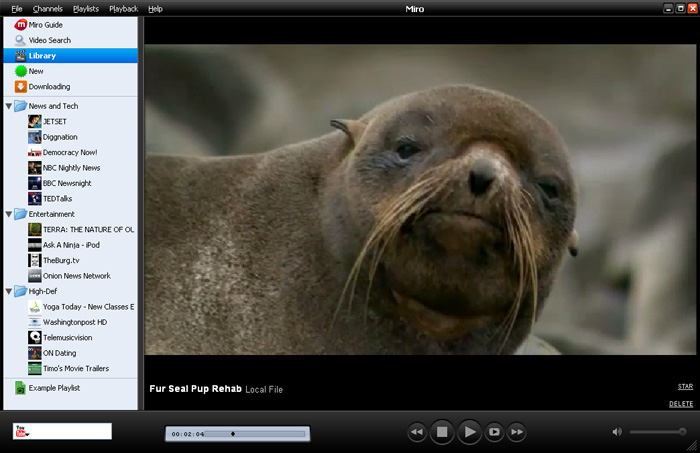Click the DELETE link

pos(680,404)
